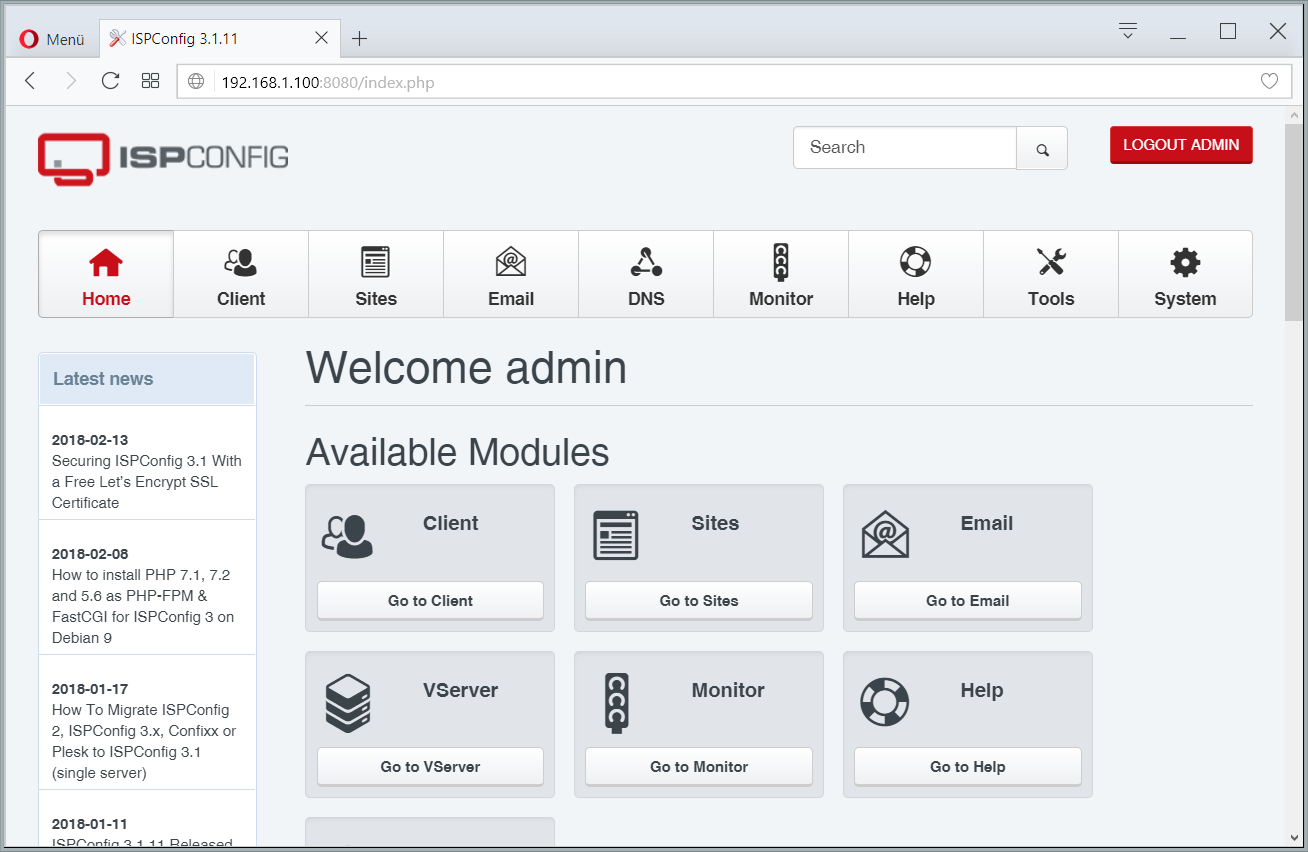Click the VServer stack module icon
1308x852 pixels.
348,704
